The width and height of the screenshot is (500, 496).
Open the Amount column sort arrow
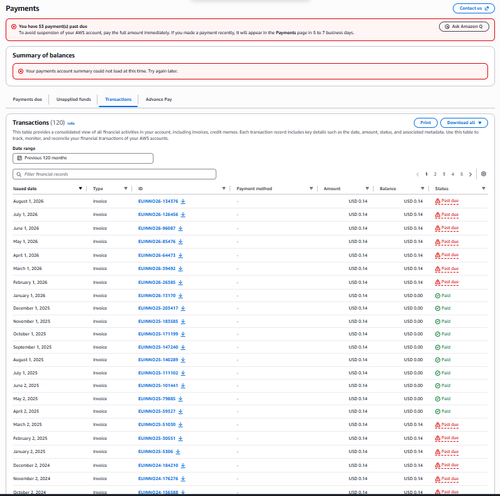(367, 188)
